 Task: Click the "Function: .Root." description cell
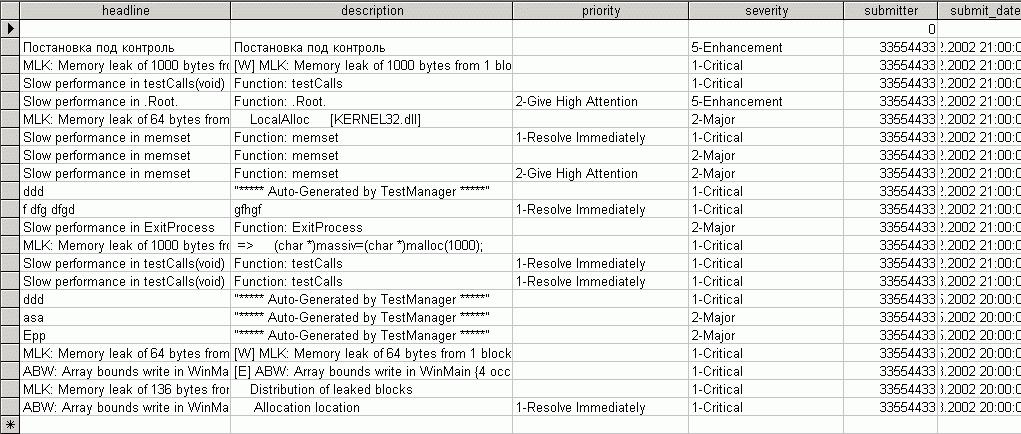click(x=371, y=101)
